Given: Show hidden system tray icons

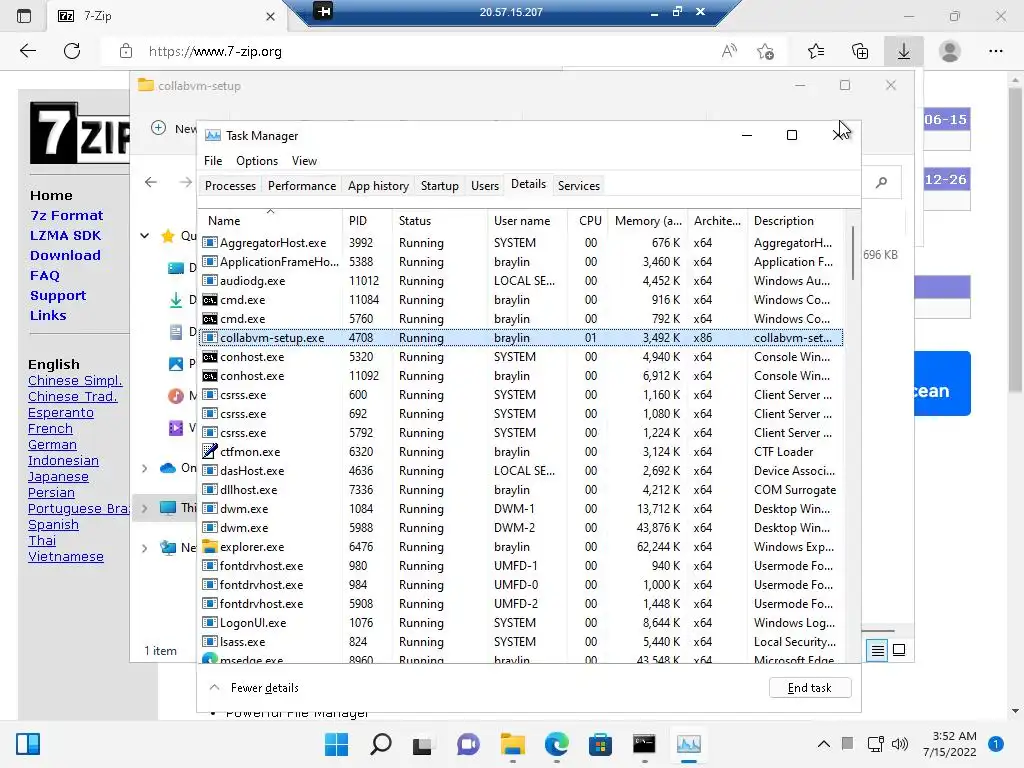Looking at the screenshot, I should tap(824, 744).
